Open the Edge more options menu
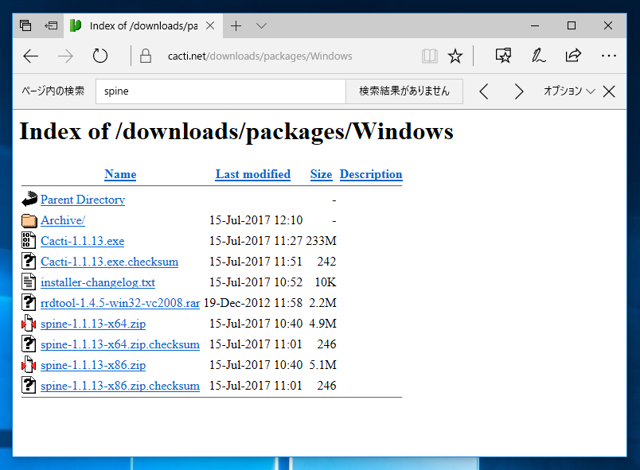The image size is (640, 470). click(x=608, y=56)
